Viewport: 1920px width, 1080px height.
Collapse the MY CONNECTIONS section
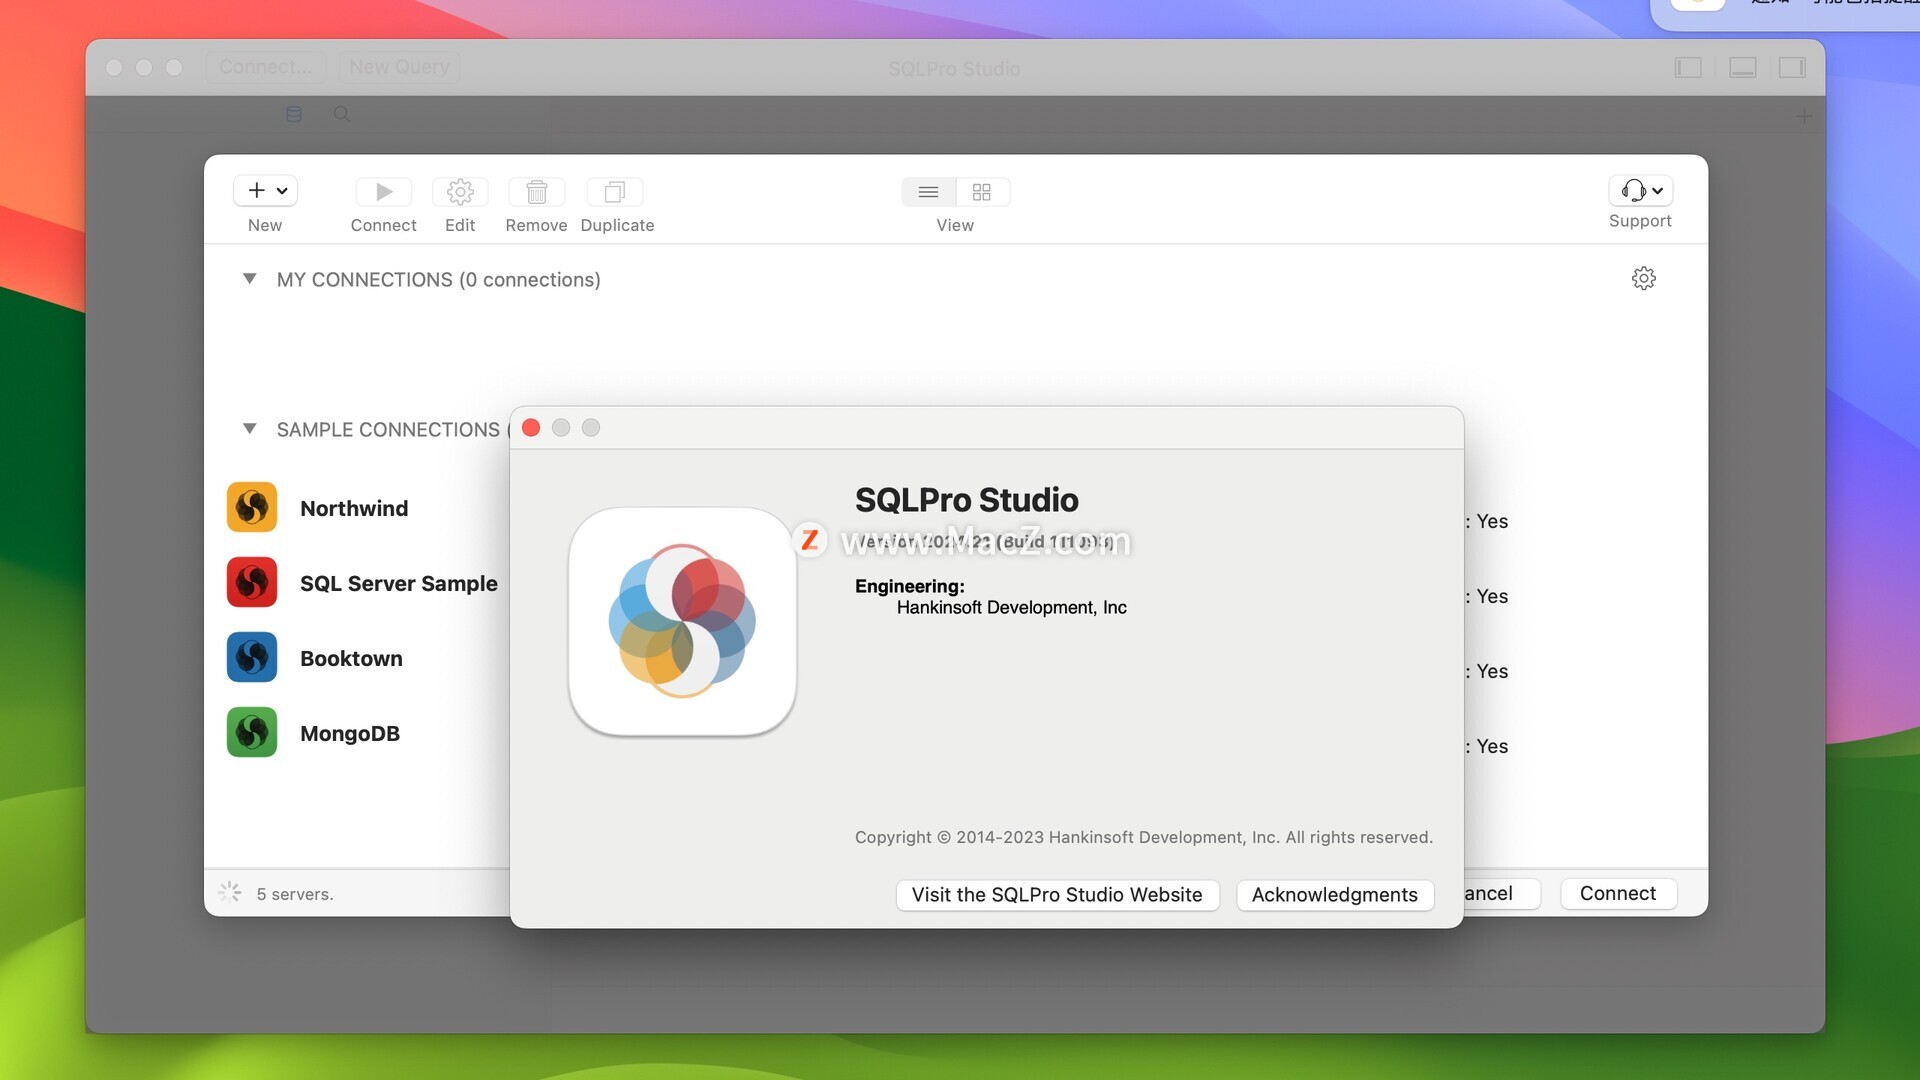250,279
